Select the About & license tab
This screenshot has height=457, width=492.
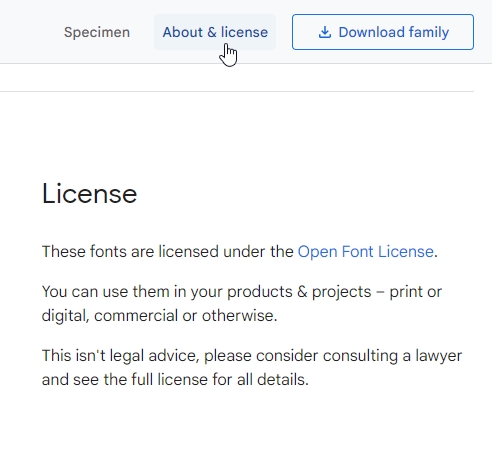click(215, 32)
